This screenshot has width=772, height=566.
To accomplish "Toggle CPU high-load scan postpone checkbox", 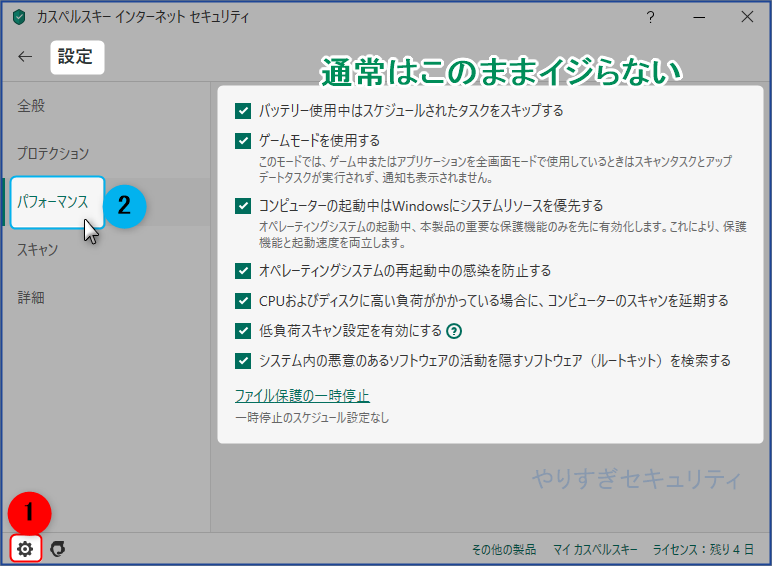I will tap(243, 301).
